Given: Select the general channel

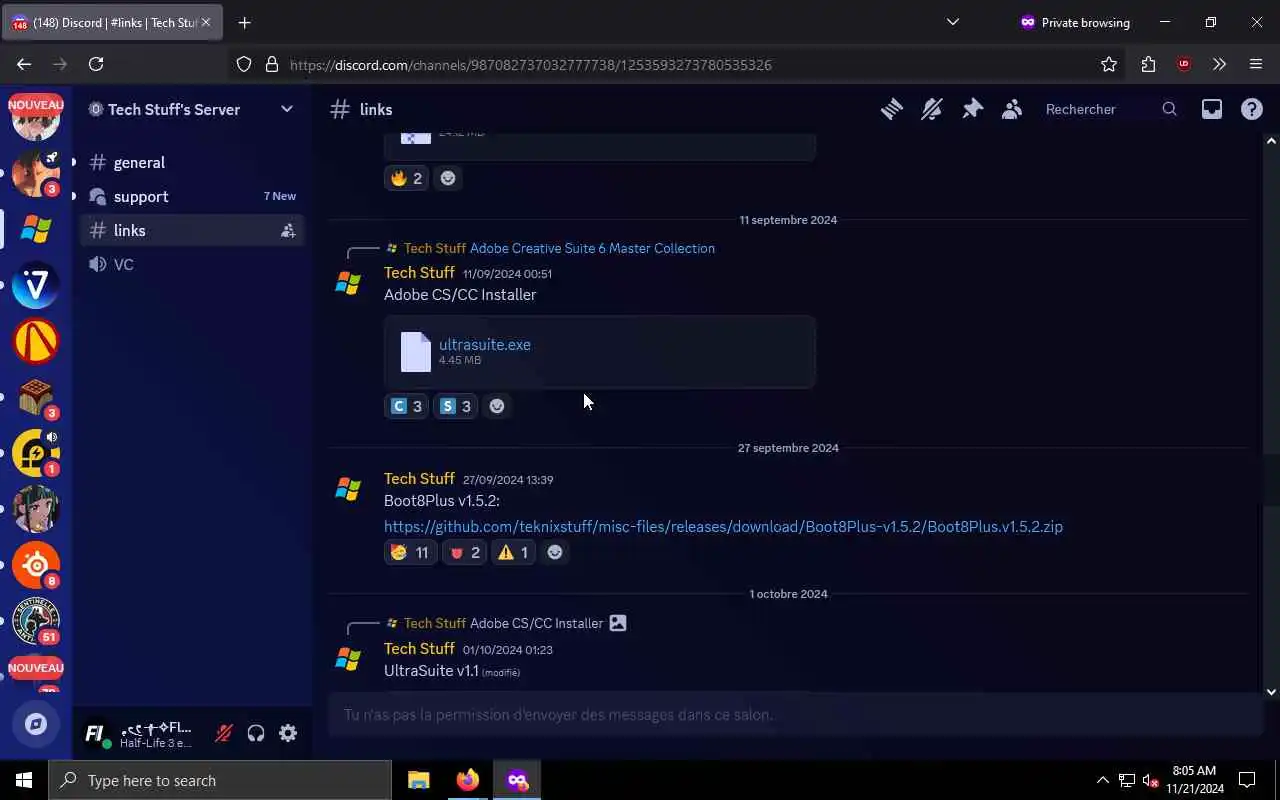Looking at the screenshot, I should point(192,162).
